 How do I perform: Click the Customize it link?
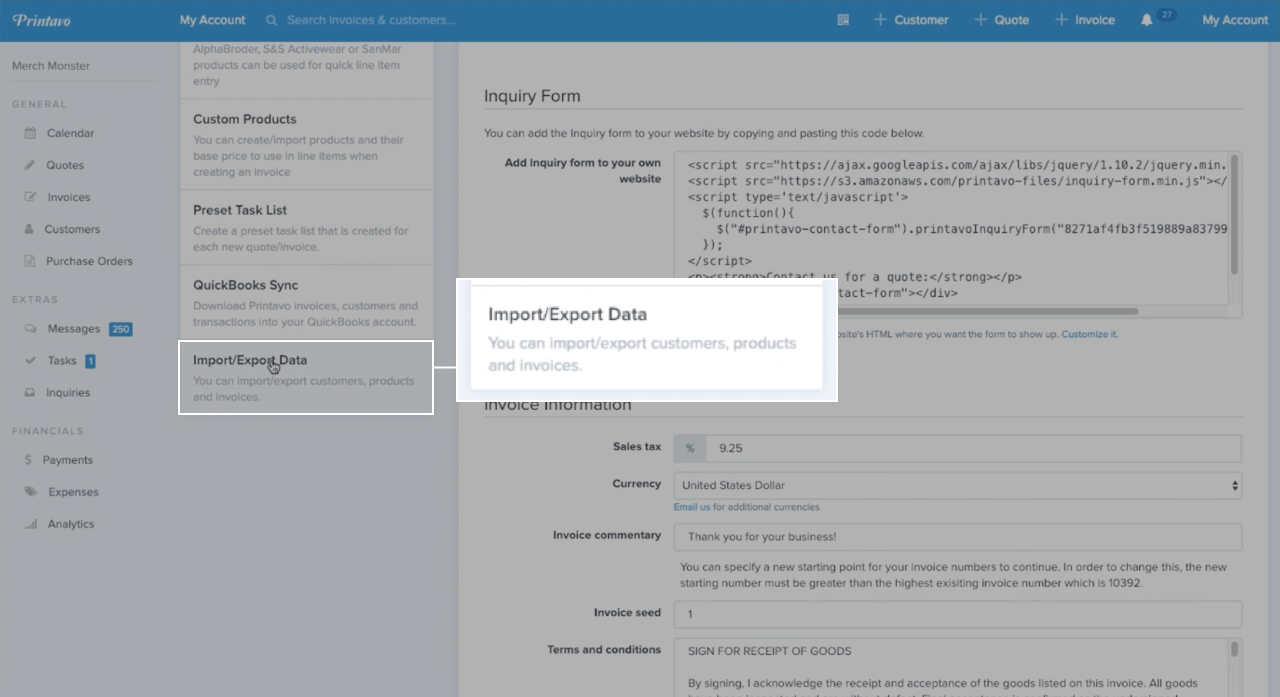[1088, 334]
